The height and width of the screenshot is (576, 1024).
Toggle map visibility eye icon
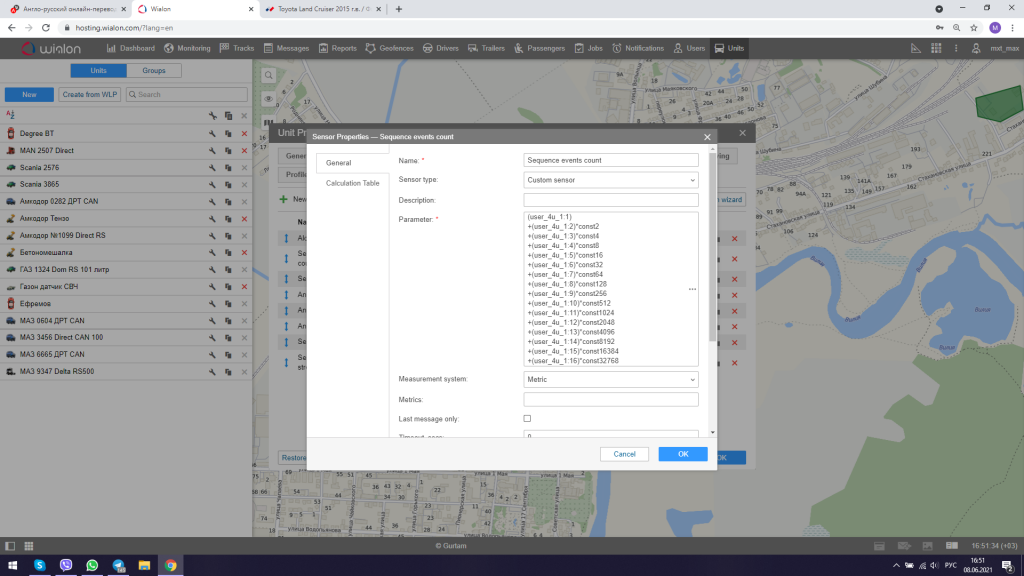268,99
